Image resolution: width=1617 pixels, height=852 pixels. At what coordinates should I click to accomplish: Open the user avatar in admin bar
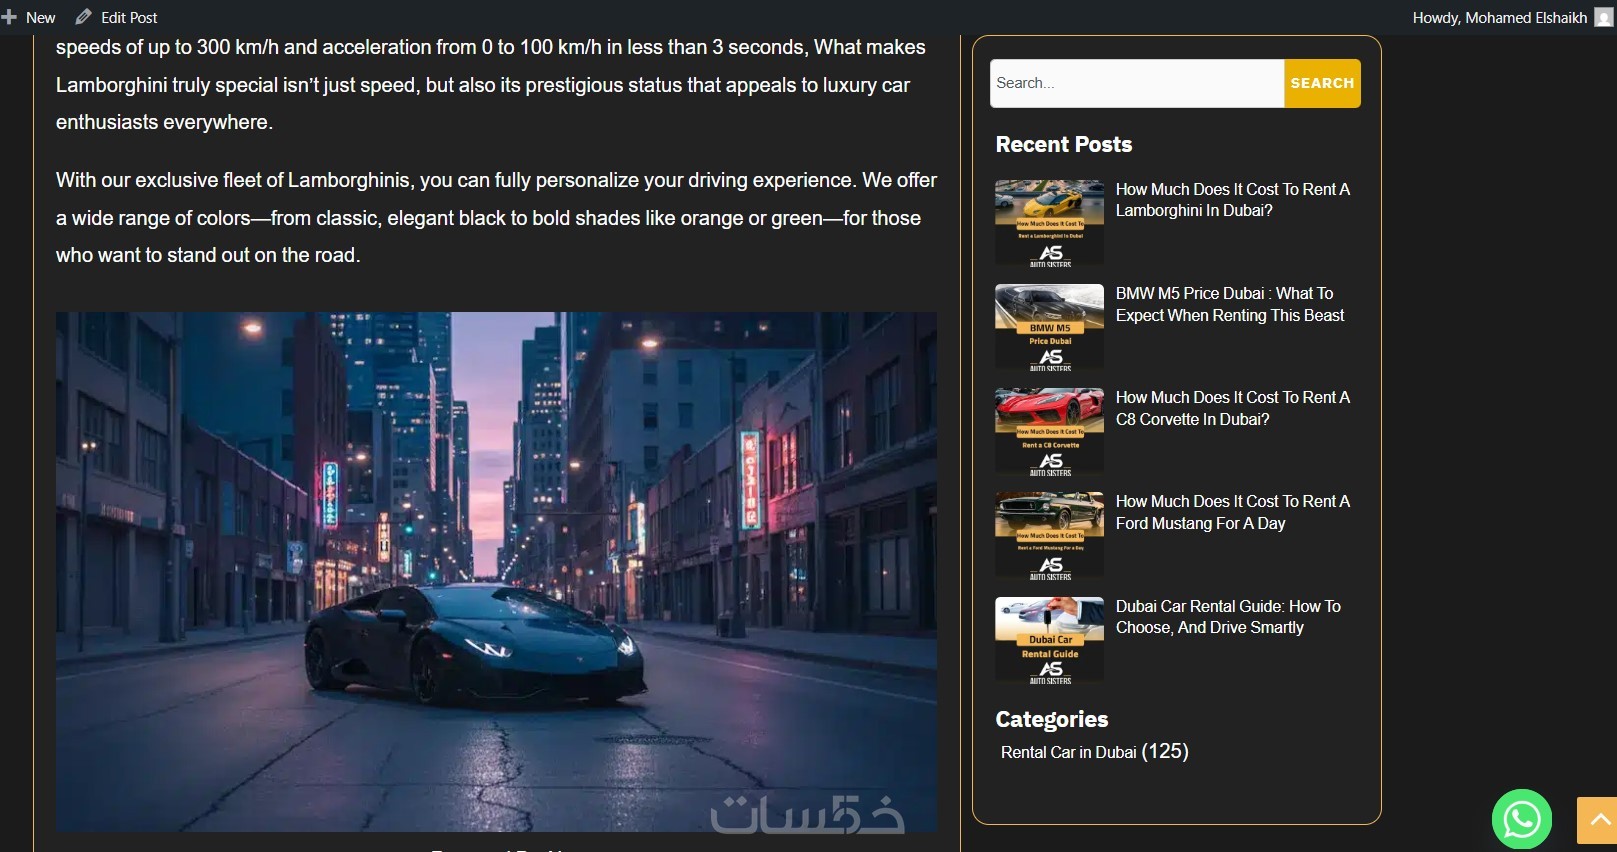1603,17
